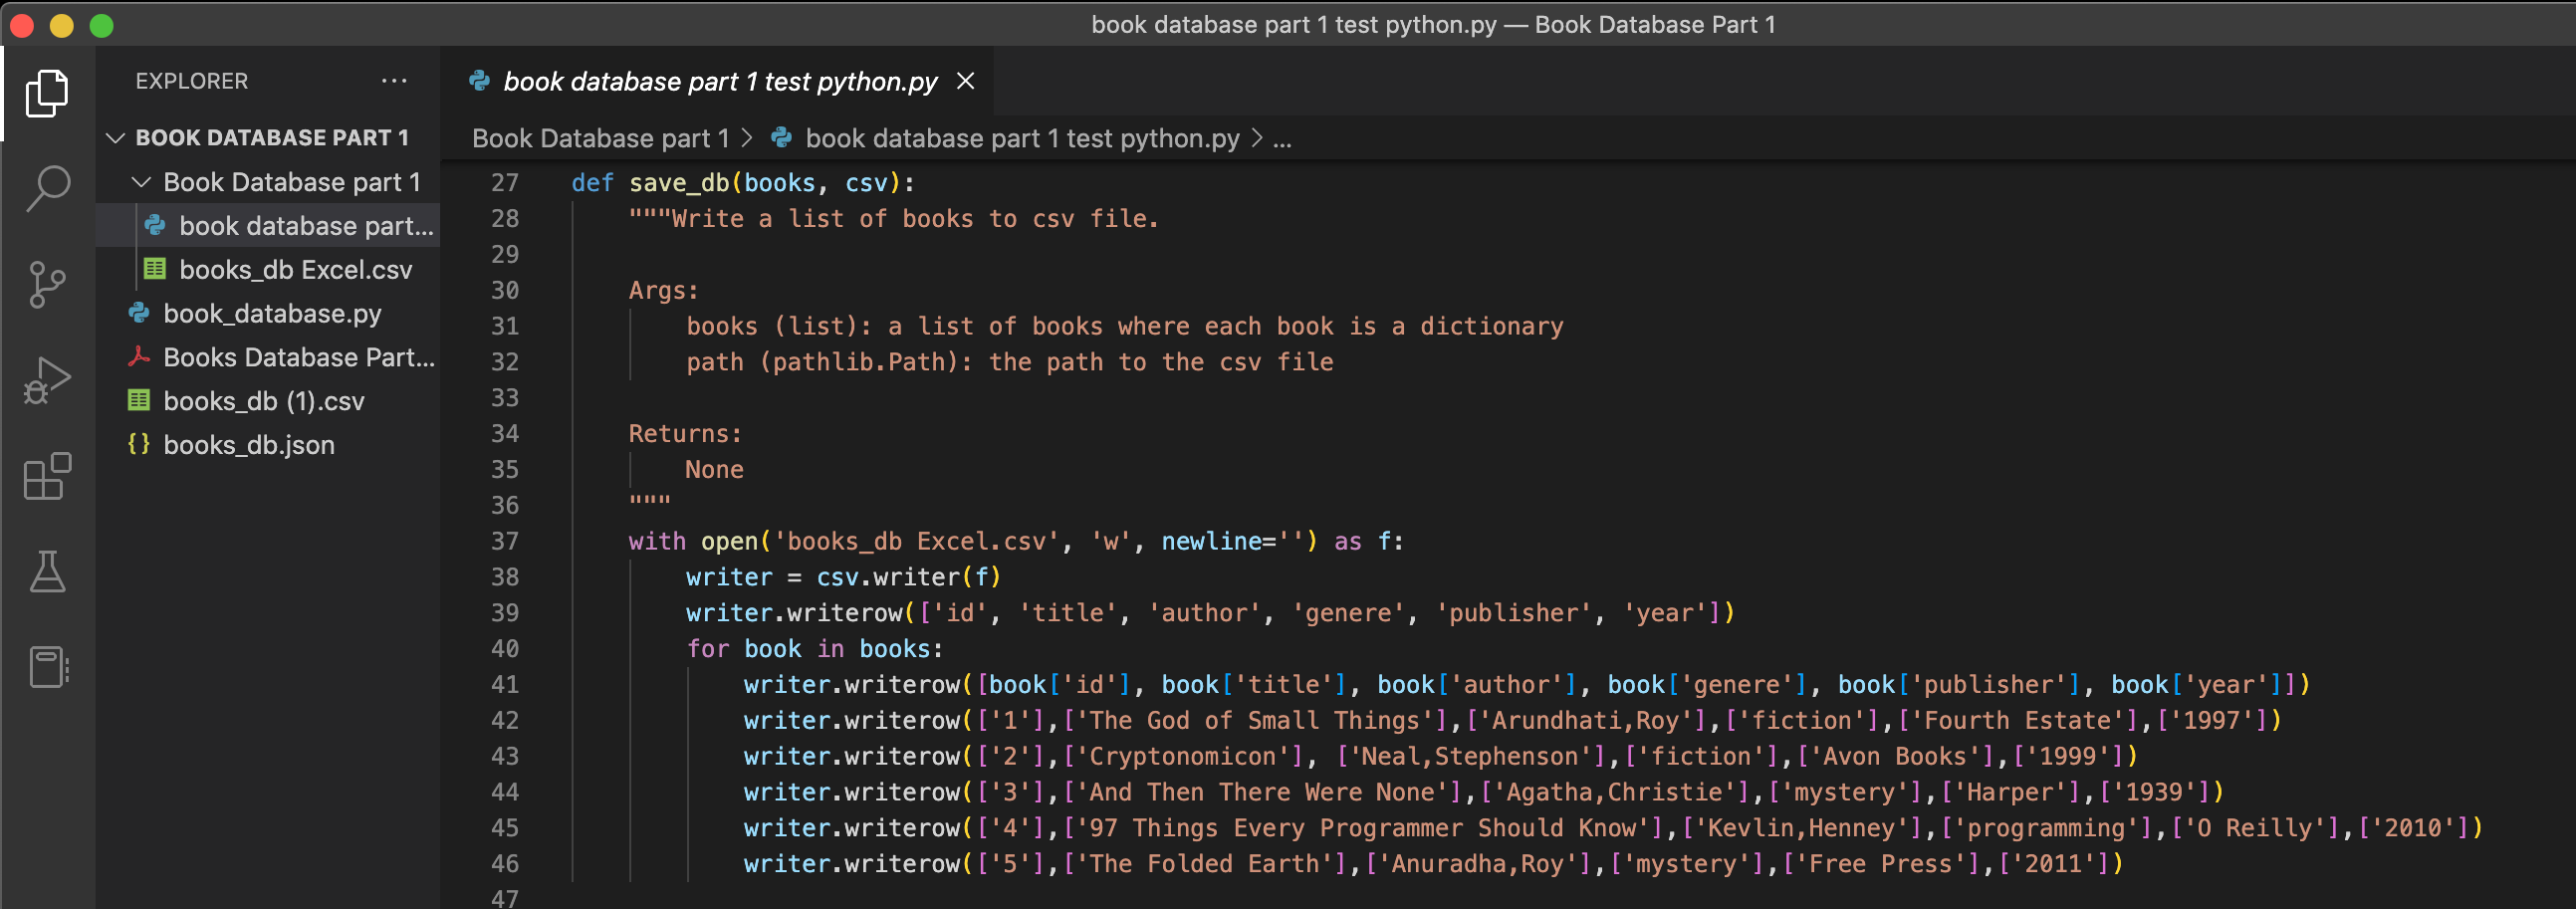The height and width of the screenshot is (909, 2576).
Task: Open the Extensions view
Action: click(47, 477)
